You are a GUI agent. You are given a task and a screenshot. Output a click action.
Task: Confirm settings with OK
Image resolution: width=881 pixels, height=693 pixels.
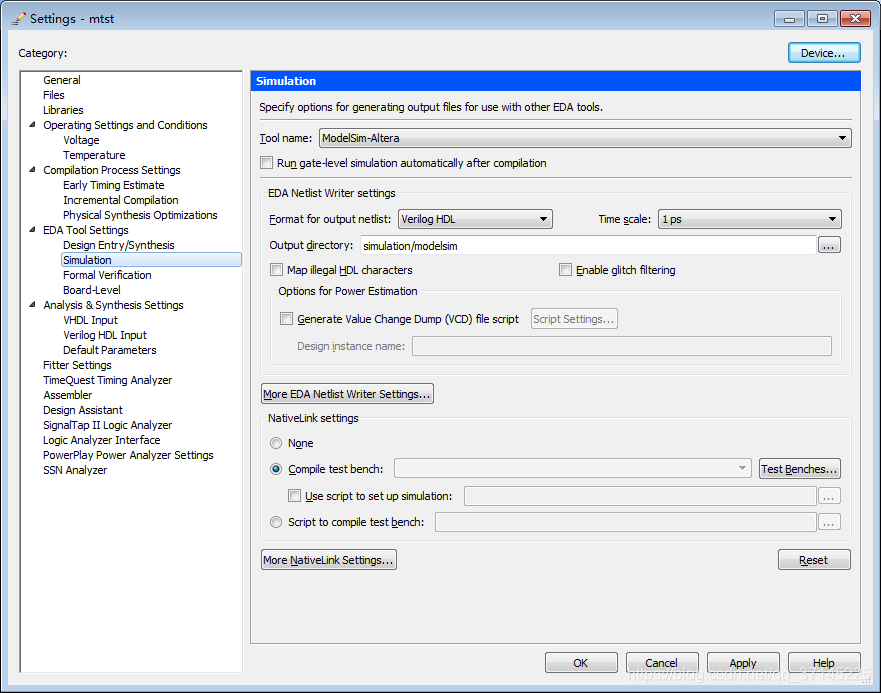click(581, 663)
